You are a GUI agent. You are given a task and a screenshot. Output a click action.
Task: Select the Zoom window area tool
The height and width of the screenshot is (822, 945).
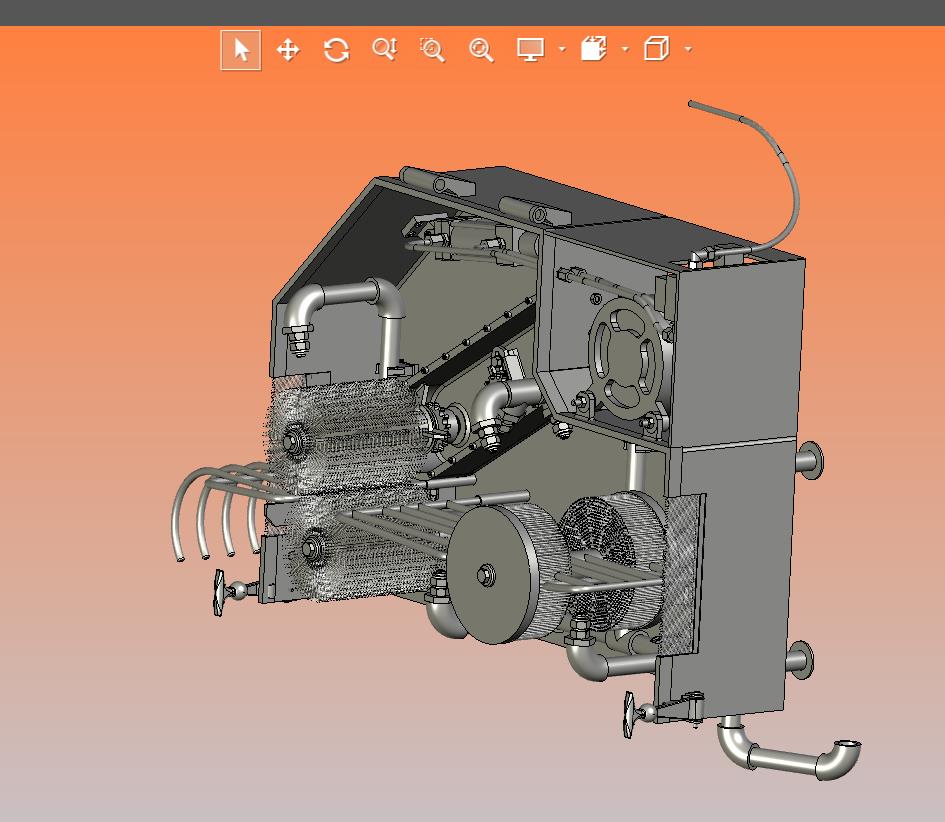point(432,50)
